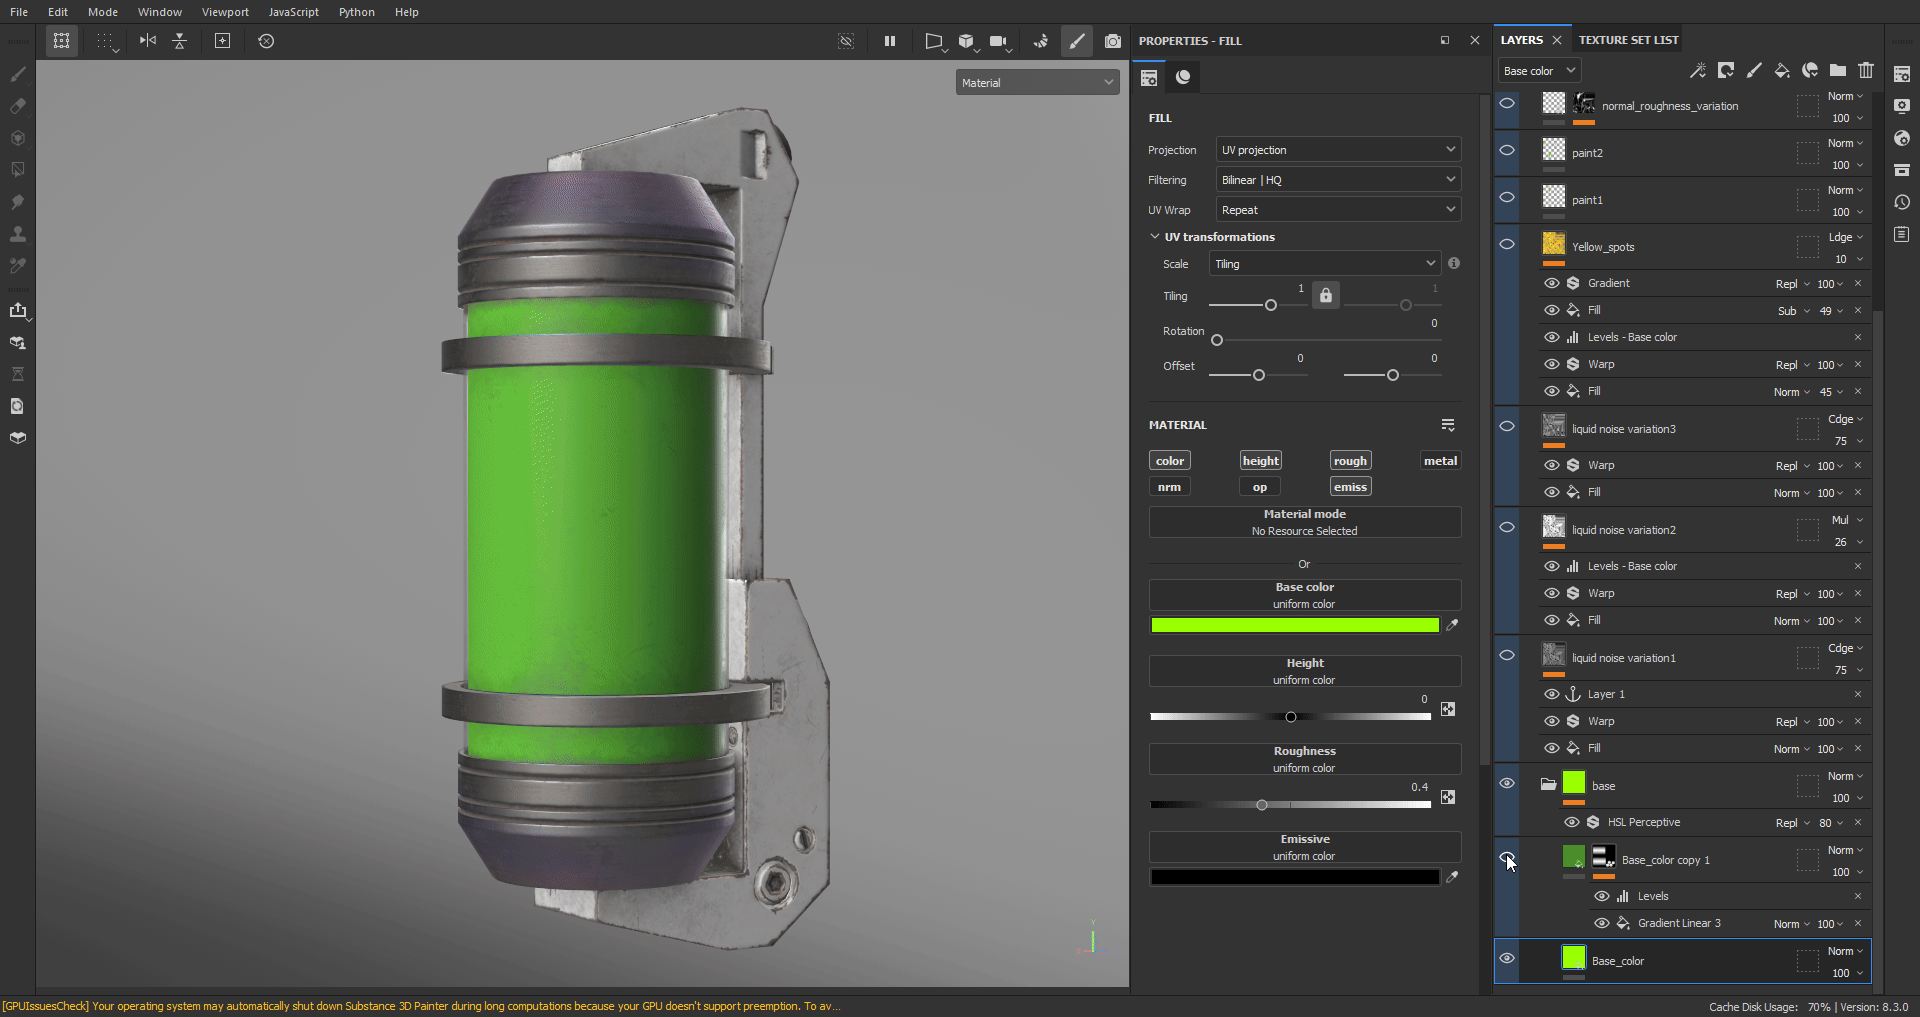Click the tiling lock icon
The height and width of the screenshot is (1017, 1920).
(x=1325, y=295)
